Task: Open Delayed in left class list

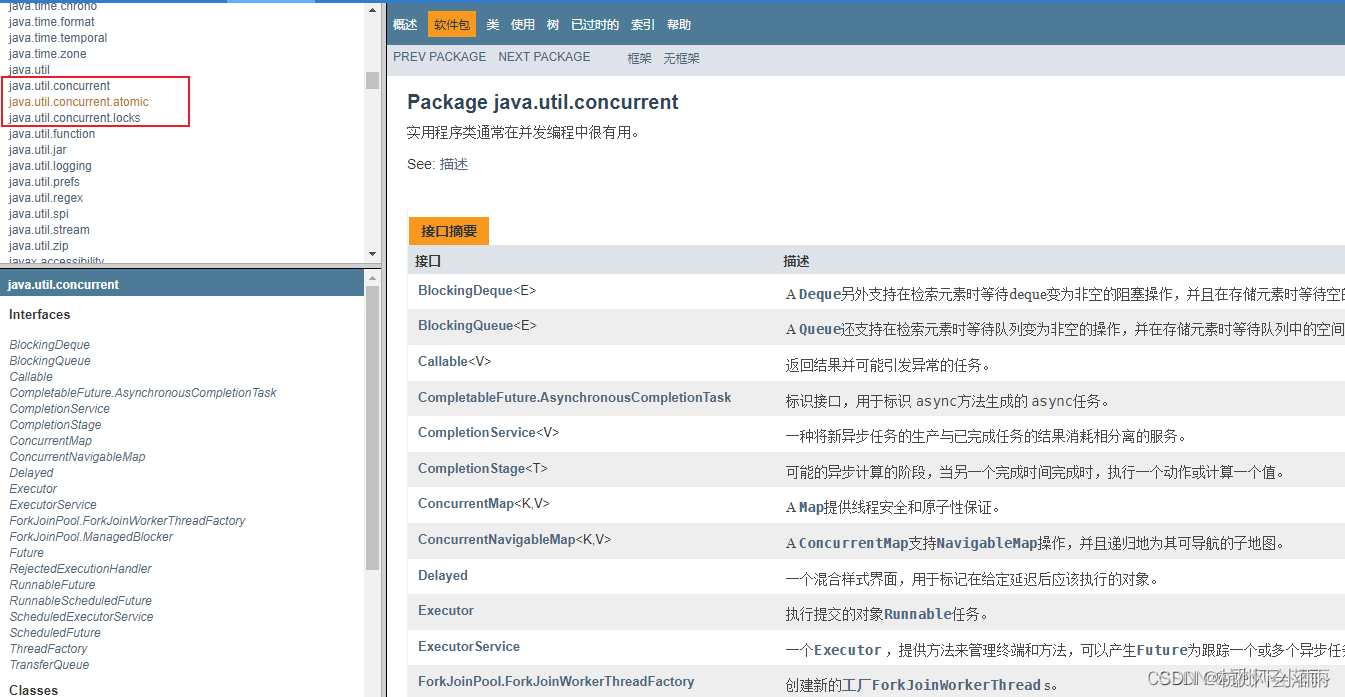Action: (31, 473)
